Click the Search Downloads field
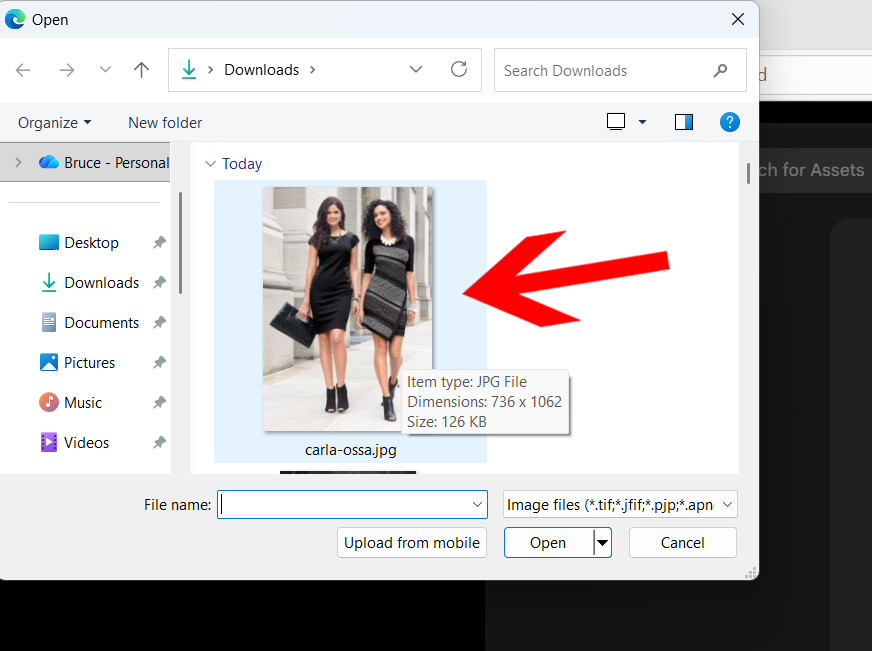Viewport: 872px width, 651px height. pyautogui.click(x=620, y=70)
